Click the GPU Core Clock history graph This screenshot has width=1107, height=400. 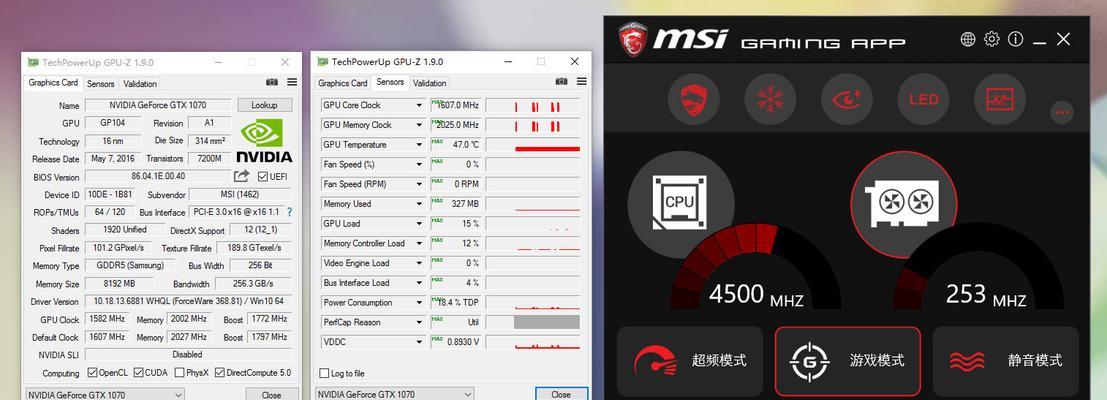click(x=533, y=105)
